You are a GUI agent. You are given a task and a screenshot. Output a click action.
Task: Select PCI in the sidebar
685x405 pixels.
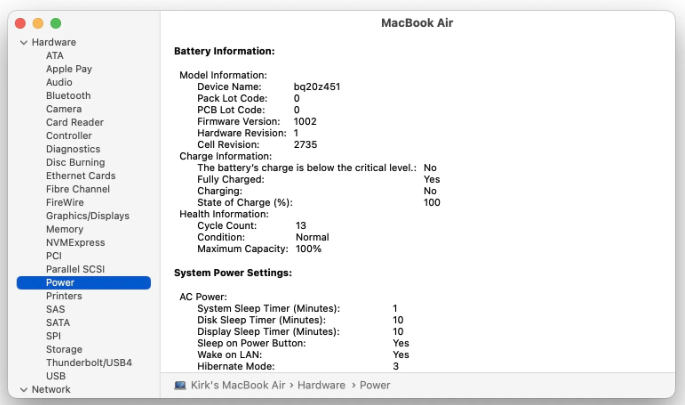click(x=54, y=256)
